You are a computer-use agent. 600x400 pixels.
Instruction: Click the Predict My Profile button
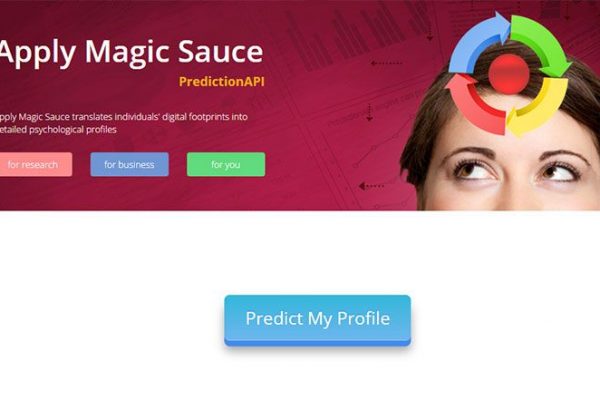tap(318, 320)
